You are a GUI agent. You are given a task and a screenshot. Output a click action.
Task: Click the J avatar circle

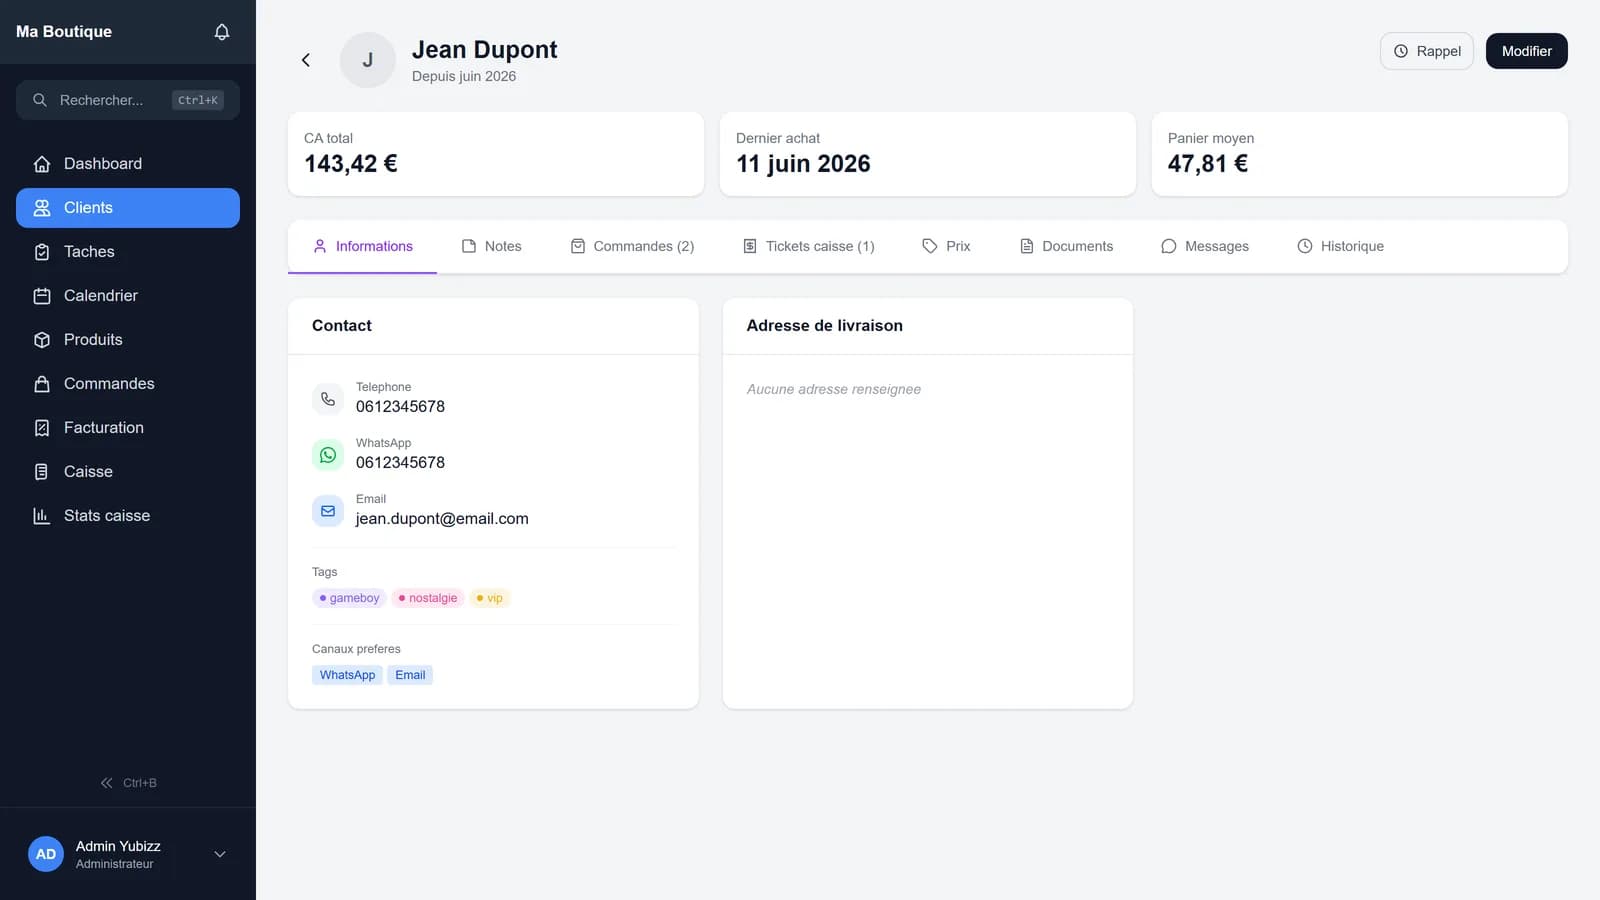click(x=368, y=60)
